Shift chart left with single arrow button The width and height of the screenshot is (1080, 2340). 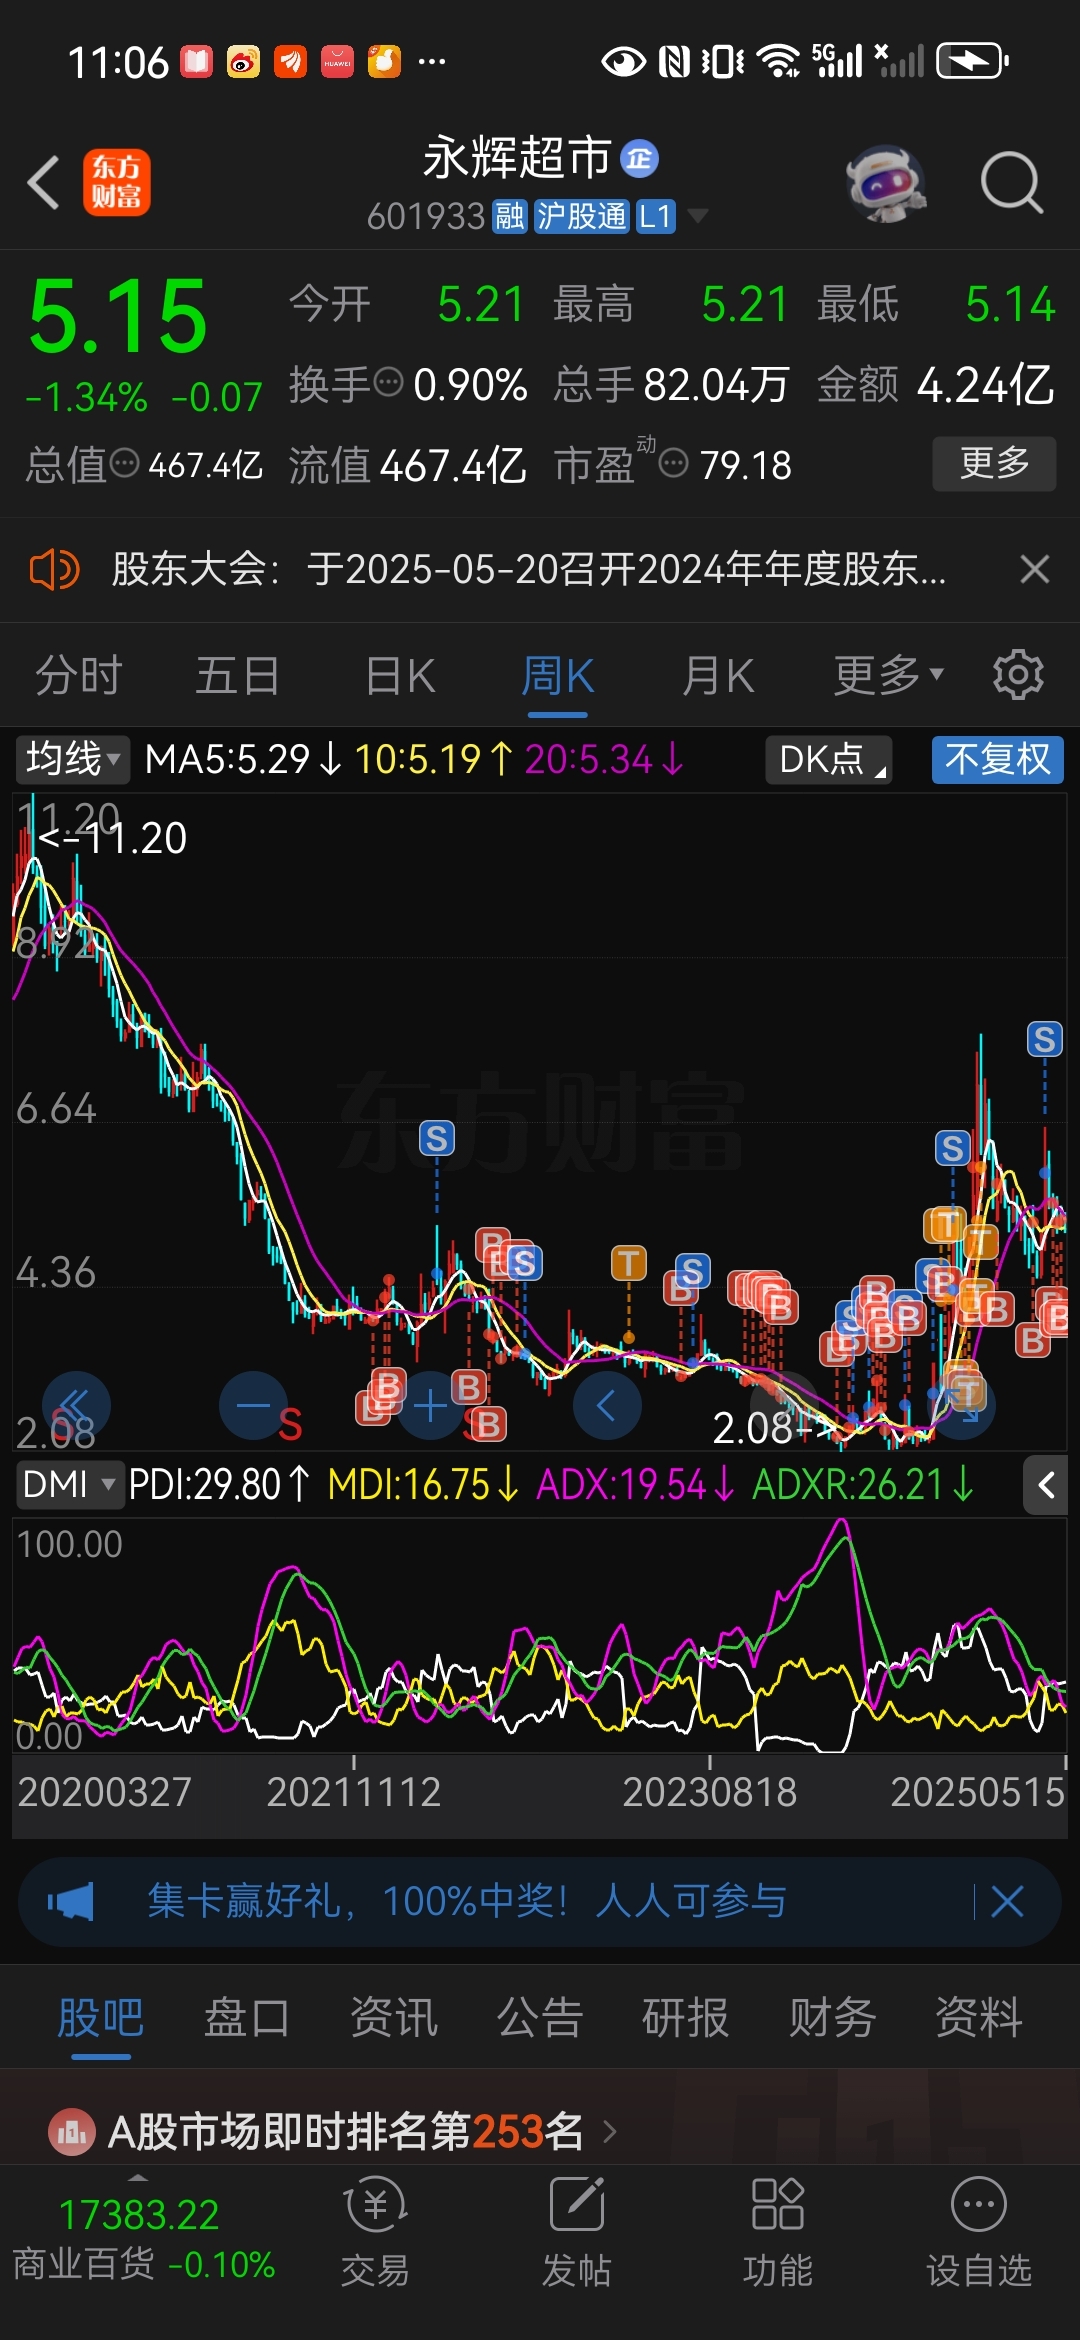click(607, 1405)
